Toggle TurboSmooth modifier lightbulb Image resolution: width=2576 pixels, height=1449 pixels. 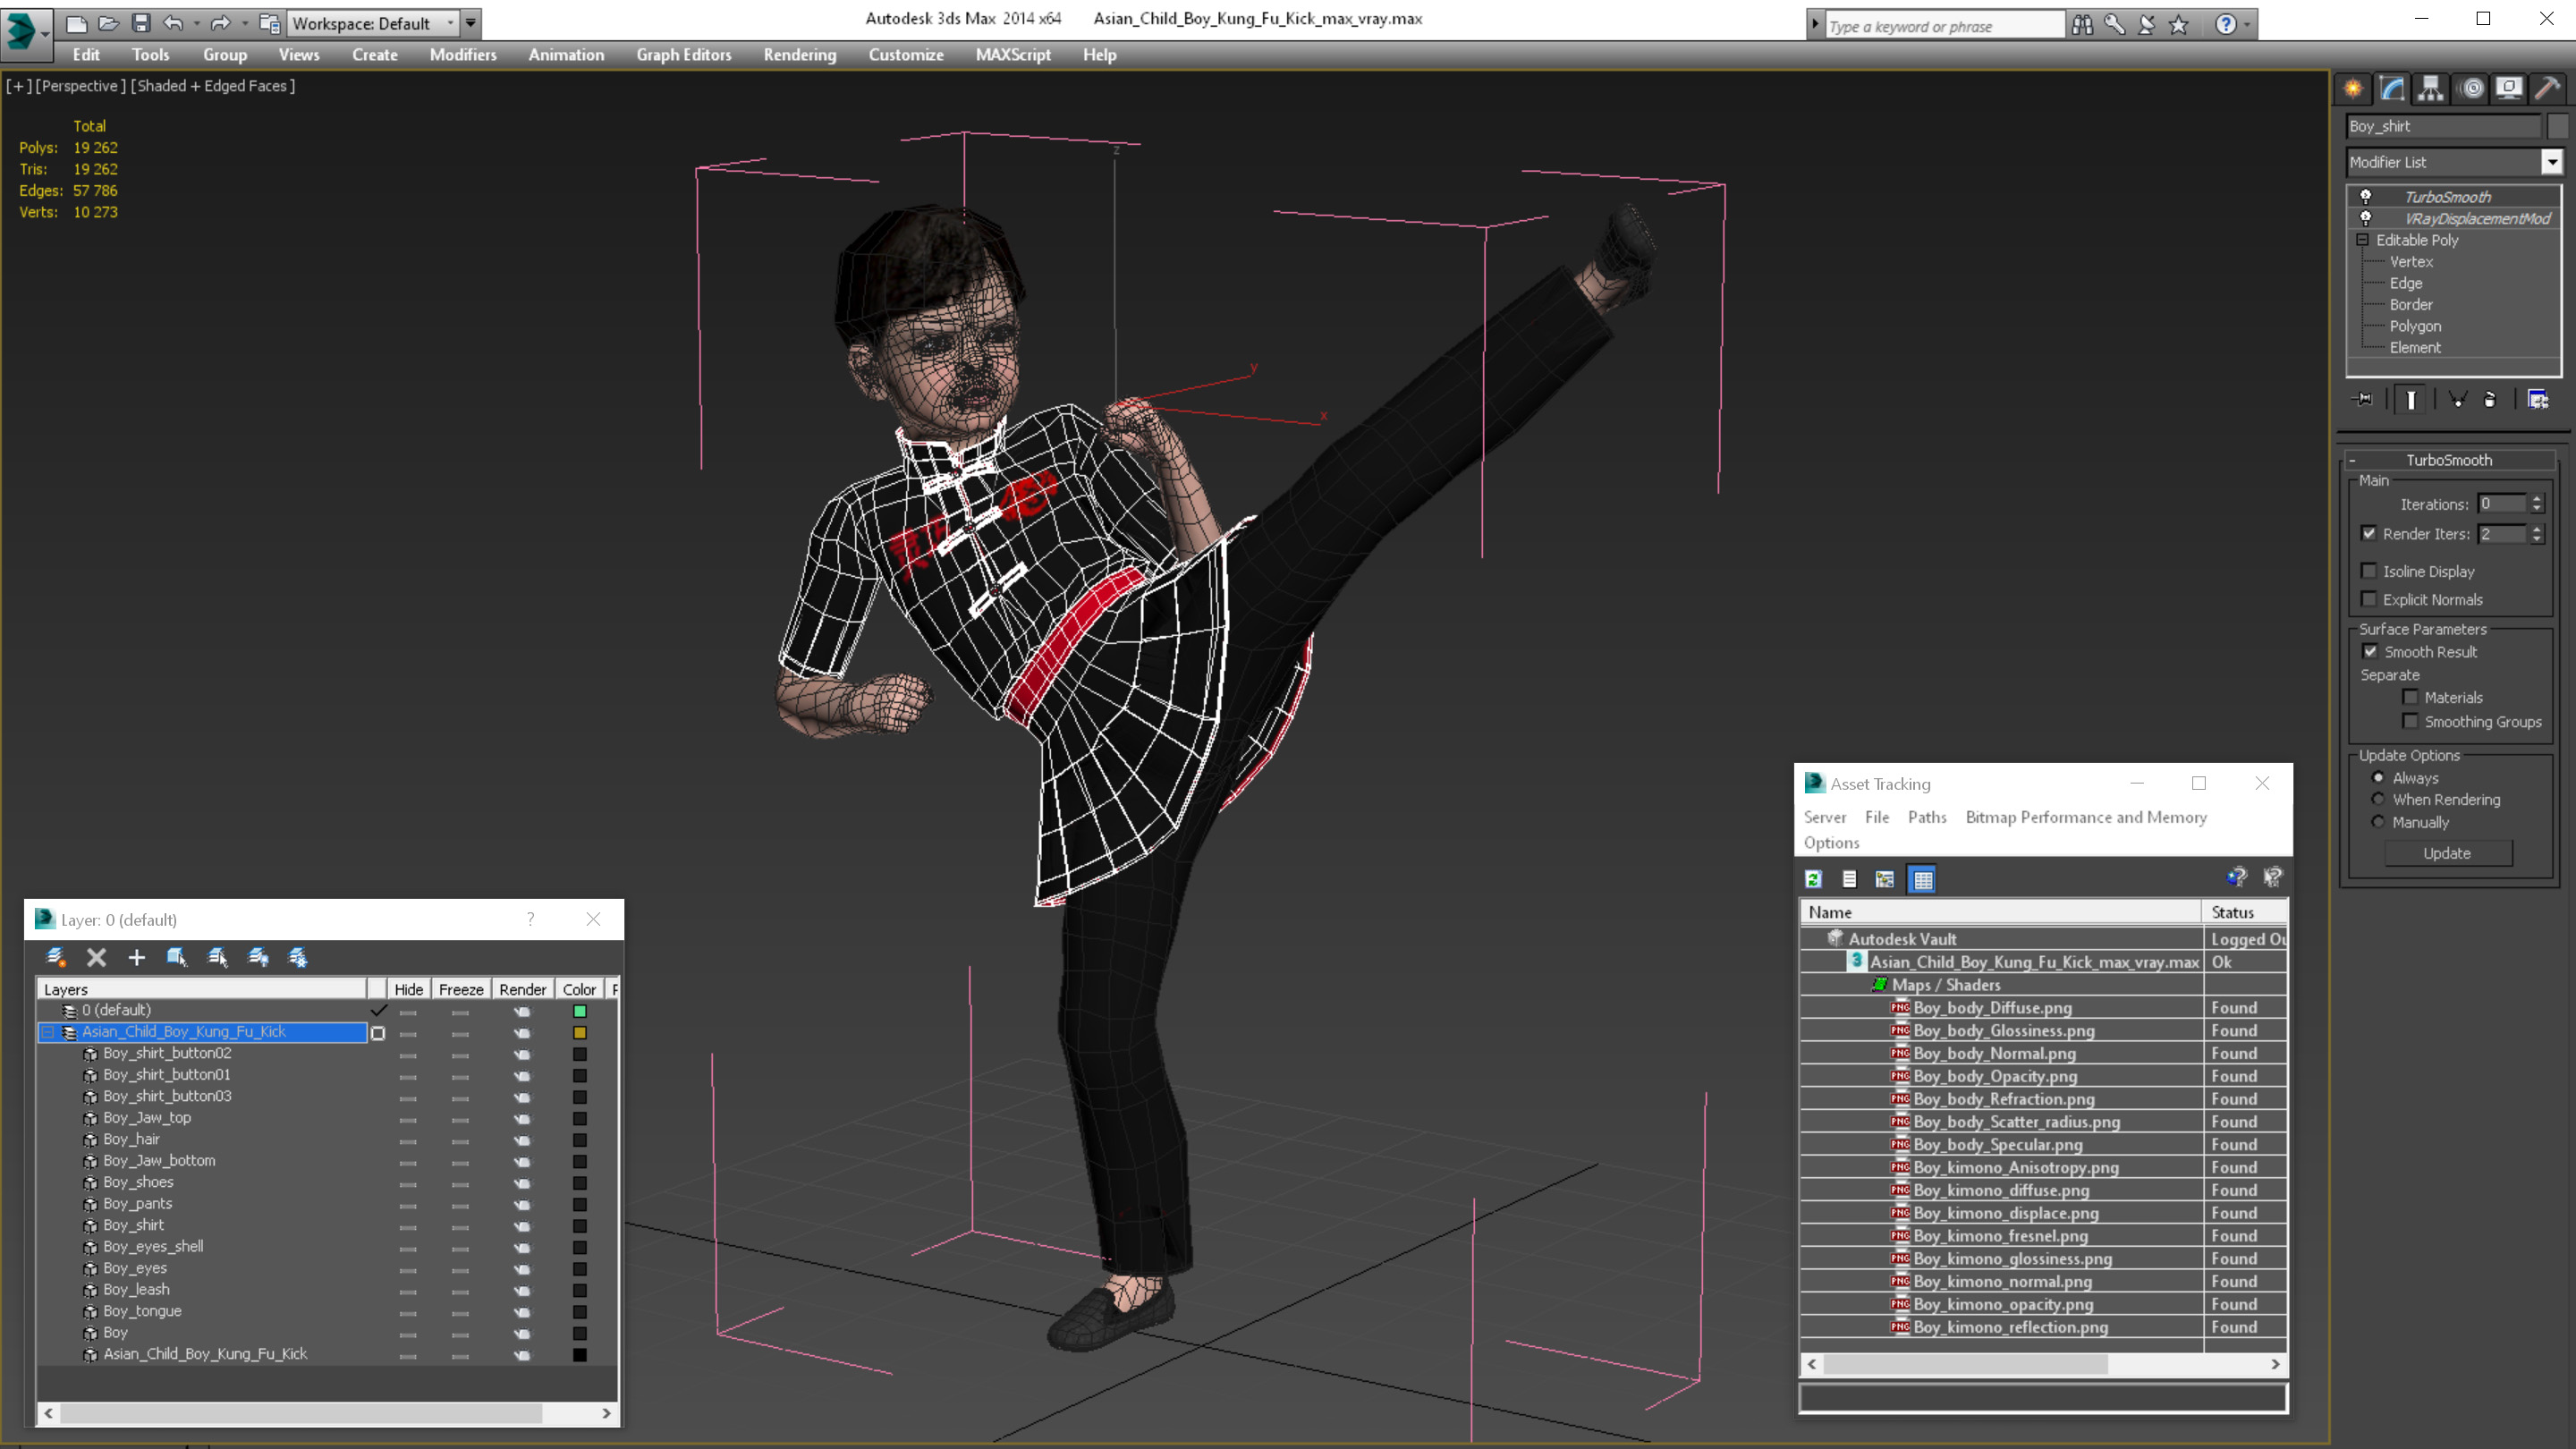[x=2365, y=196]
